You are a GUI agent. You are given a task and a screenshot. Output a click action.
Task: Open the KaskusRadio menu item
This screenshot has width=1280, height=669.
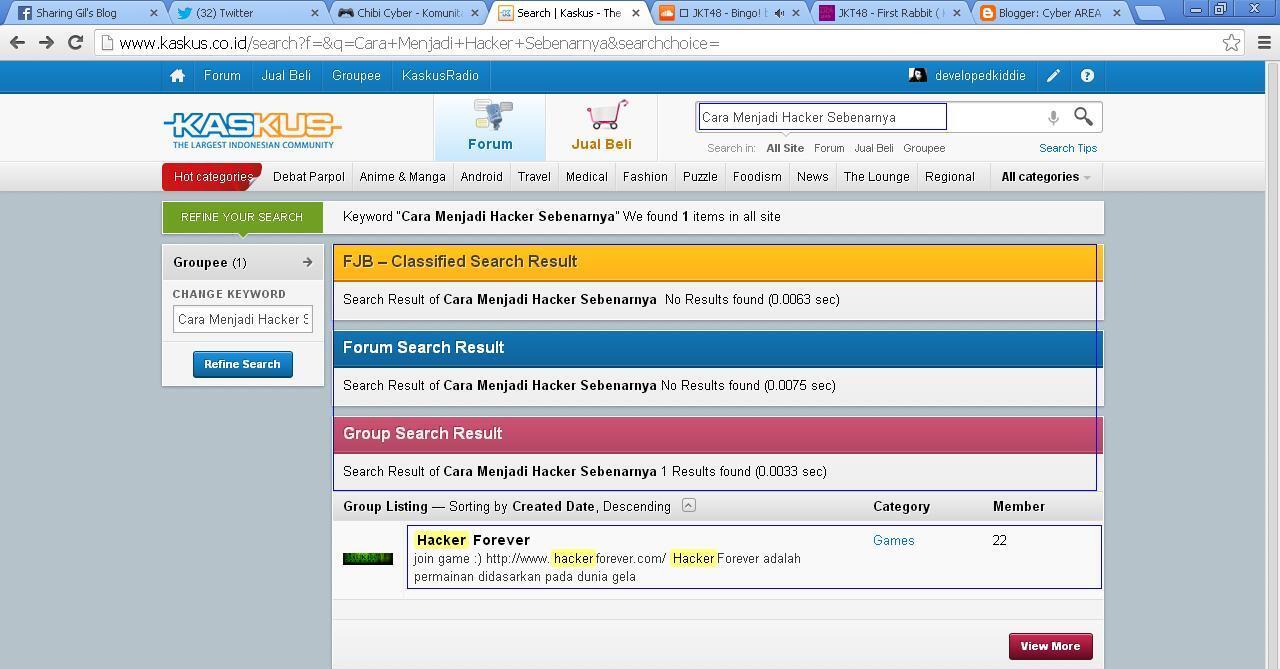pos(440,76)
